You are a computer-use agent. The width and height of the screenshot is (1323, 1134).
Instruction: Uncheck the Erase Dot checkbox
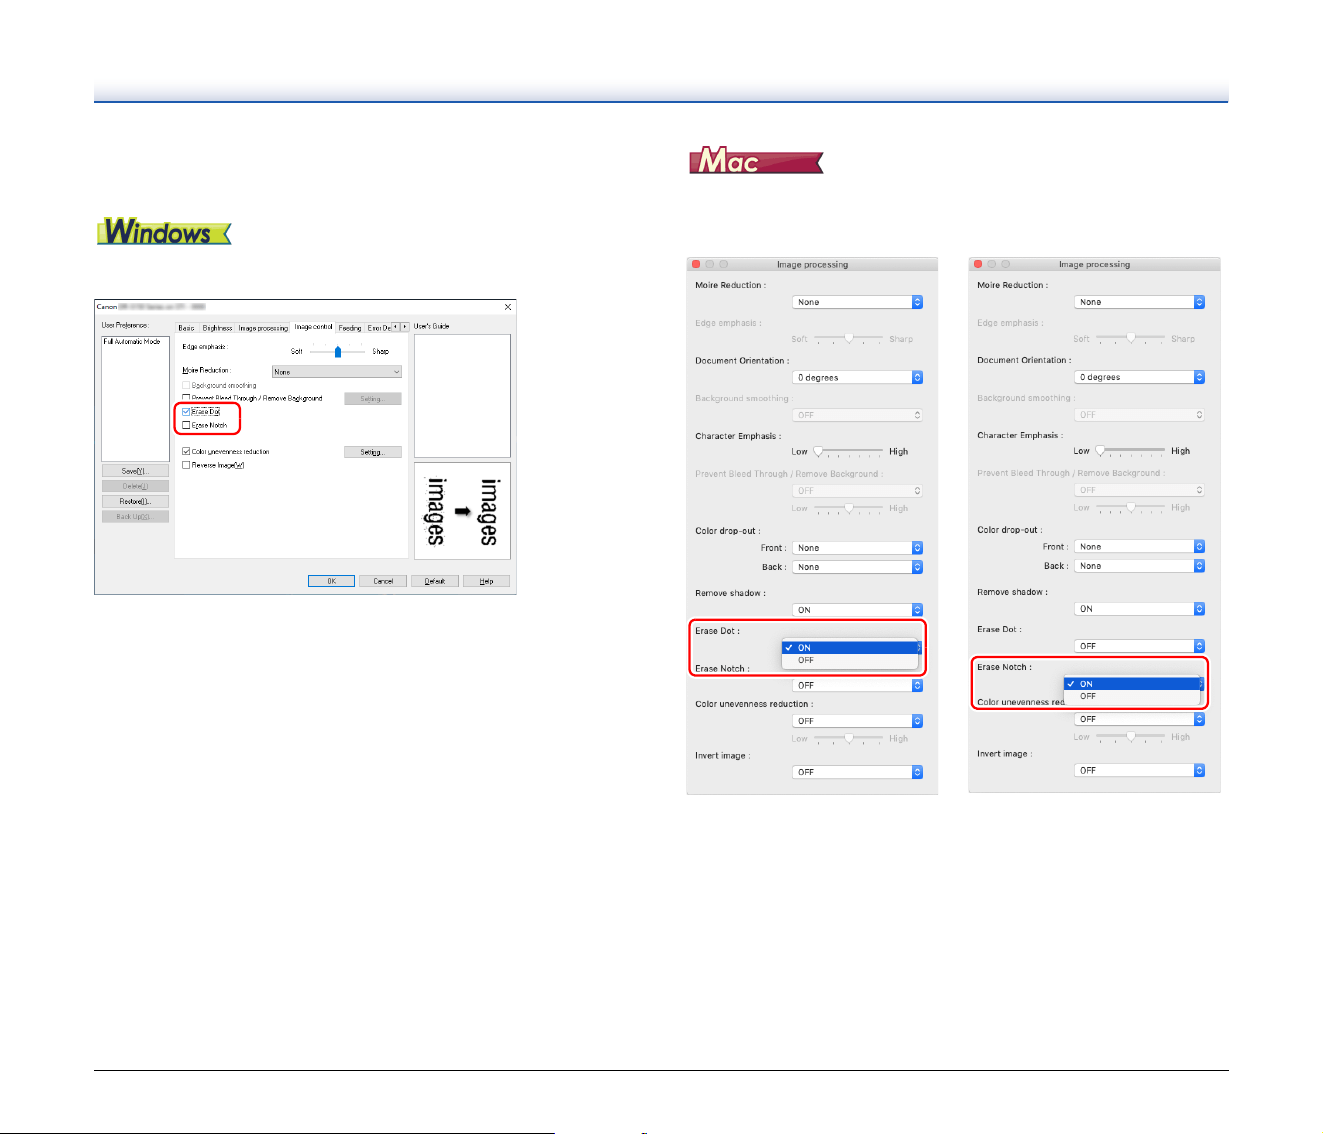coord(186,411)
